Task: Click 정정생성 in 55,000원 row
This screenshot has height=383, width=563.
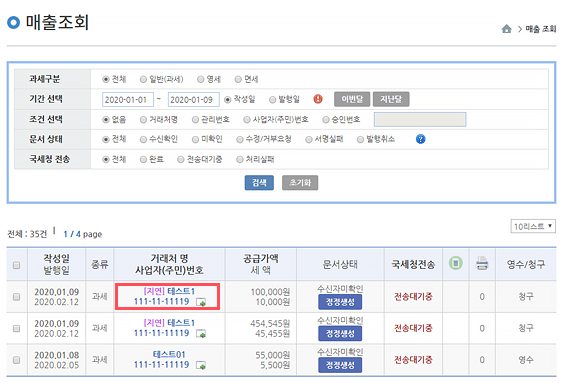Action: point(340,365)
